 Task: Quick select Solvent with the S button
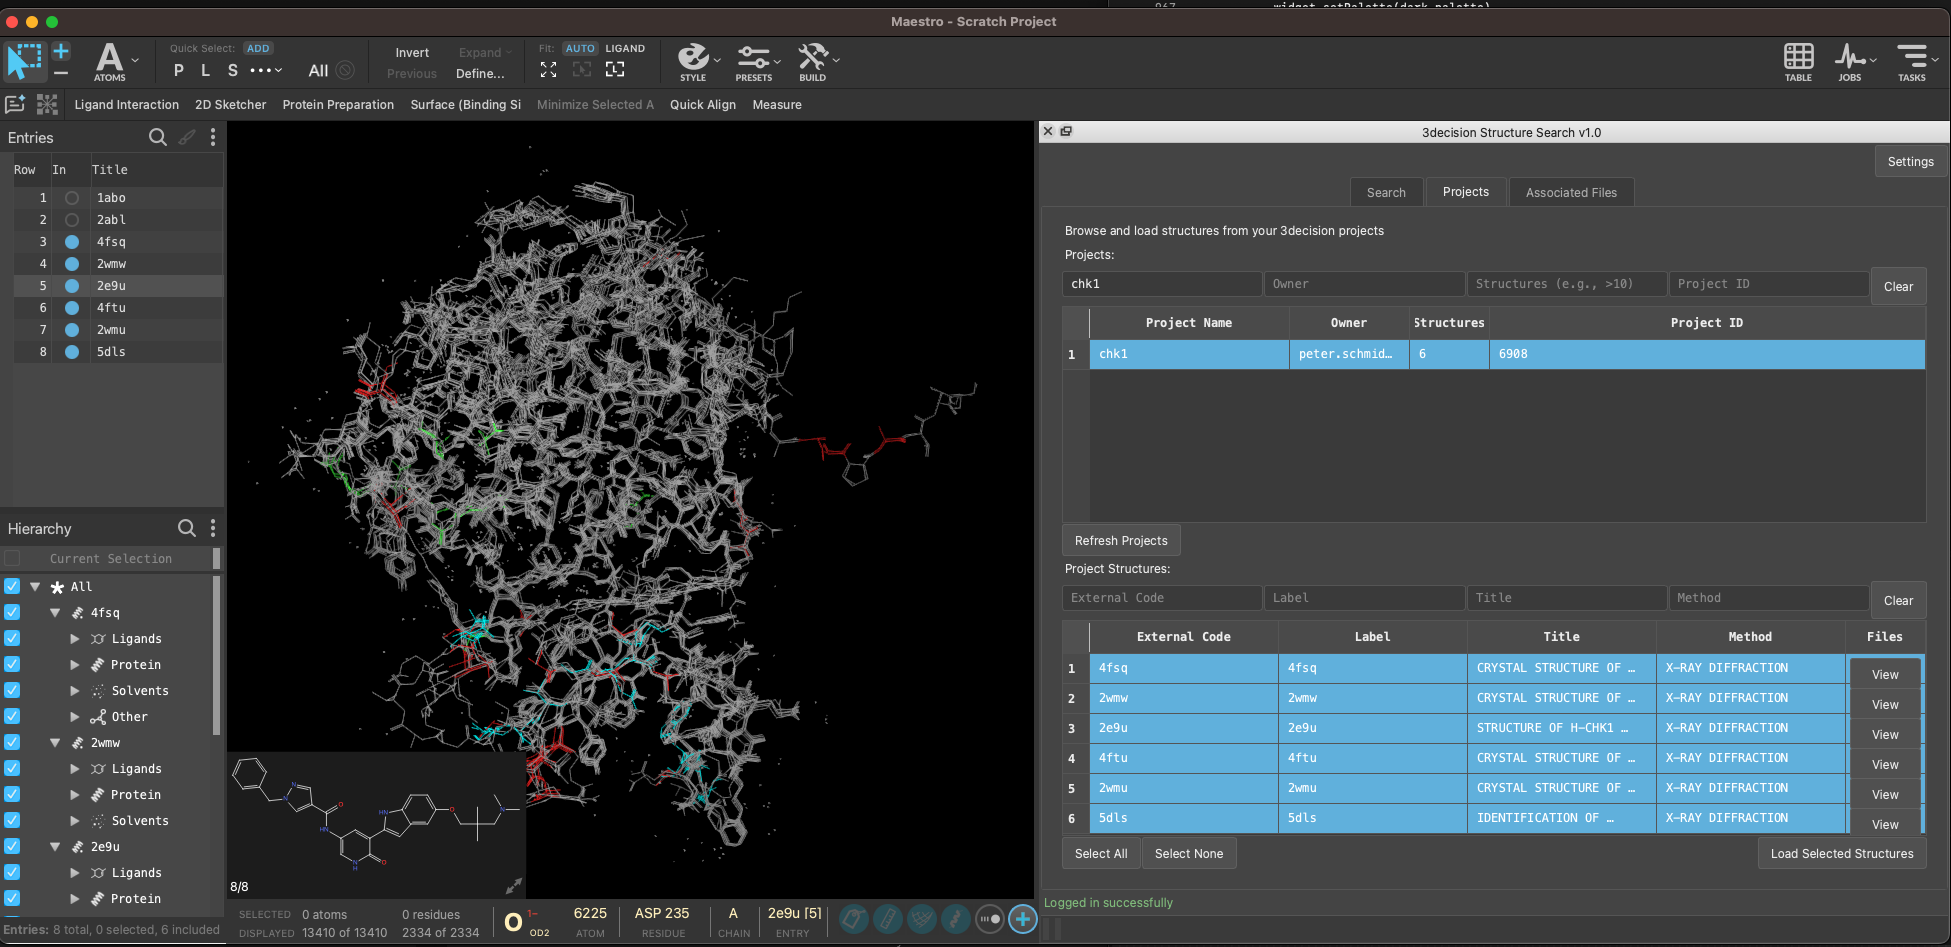coord(232,70)
